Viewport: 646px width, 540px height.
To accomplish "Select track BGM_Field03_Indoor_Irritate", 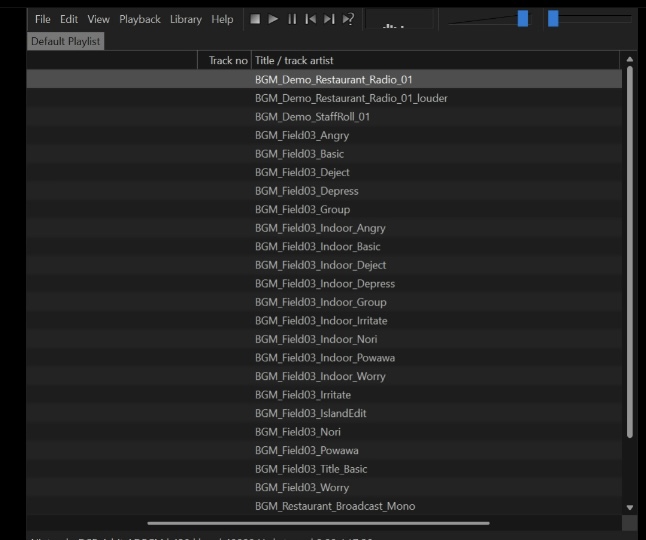I will click(x=324, y=320).
